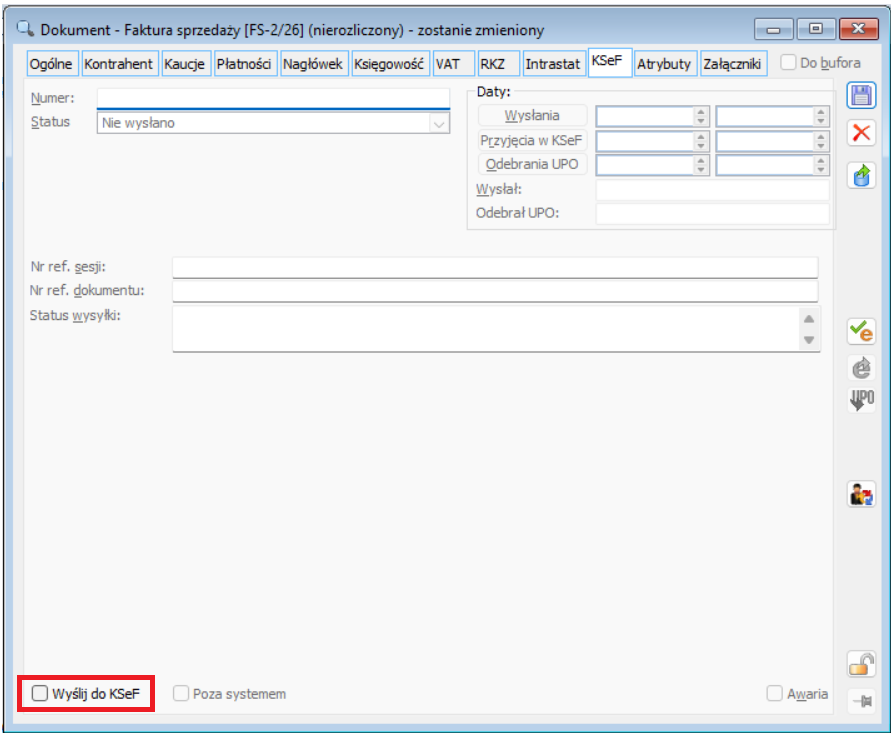Screen dimensions: 895x735
Task: Click the save diskette icon
Action: pyautogui.click(x=860, y=96)
